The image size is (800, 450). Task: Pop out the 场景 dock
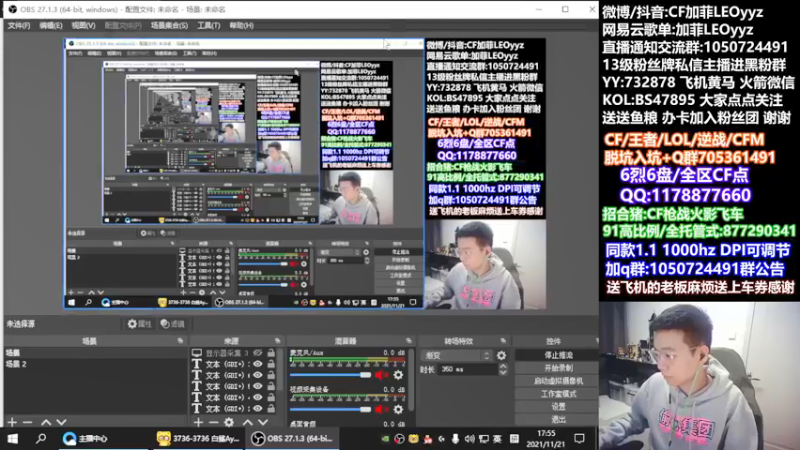coord(180,341)
